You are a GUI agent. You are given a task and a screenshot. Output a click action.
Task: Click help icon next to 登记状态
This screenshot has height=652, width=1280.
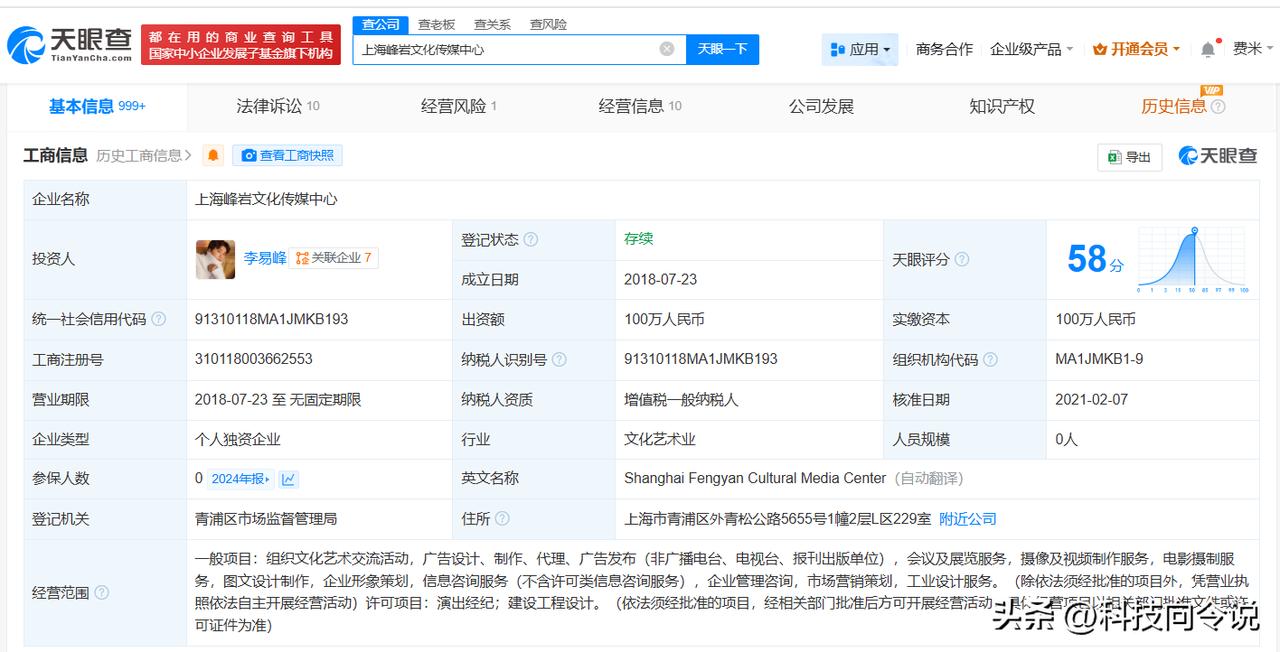click(531, 240)
